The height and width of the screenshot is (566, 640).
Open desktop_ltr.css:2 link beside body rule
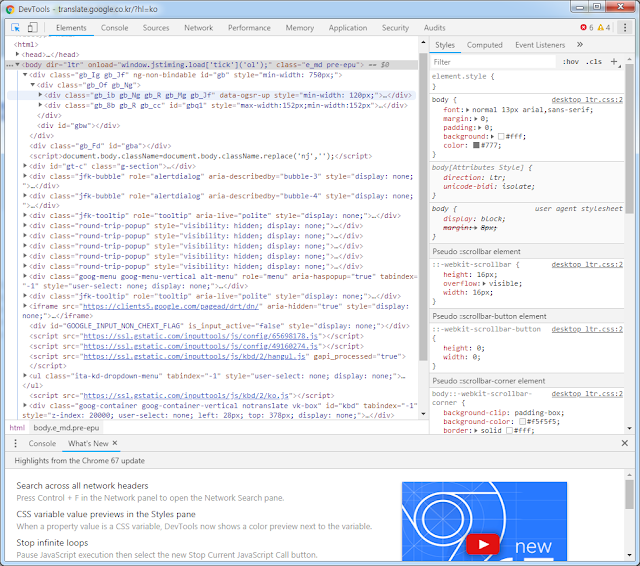coord(587,100)
